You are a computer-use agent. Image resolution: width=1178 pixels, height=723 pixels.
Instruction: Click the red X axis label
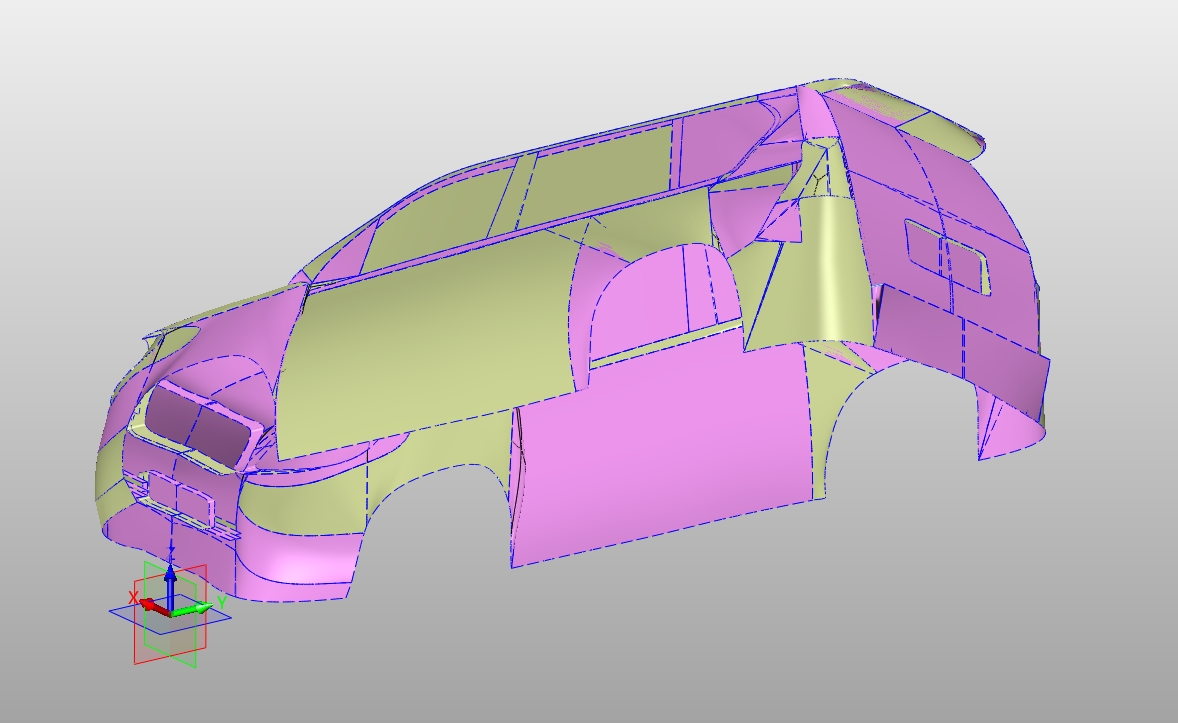tap(133, 596)
